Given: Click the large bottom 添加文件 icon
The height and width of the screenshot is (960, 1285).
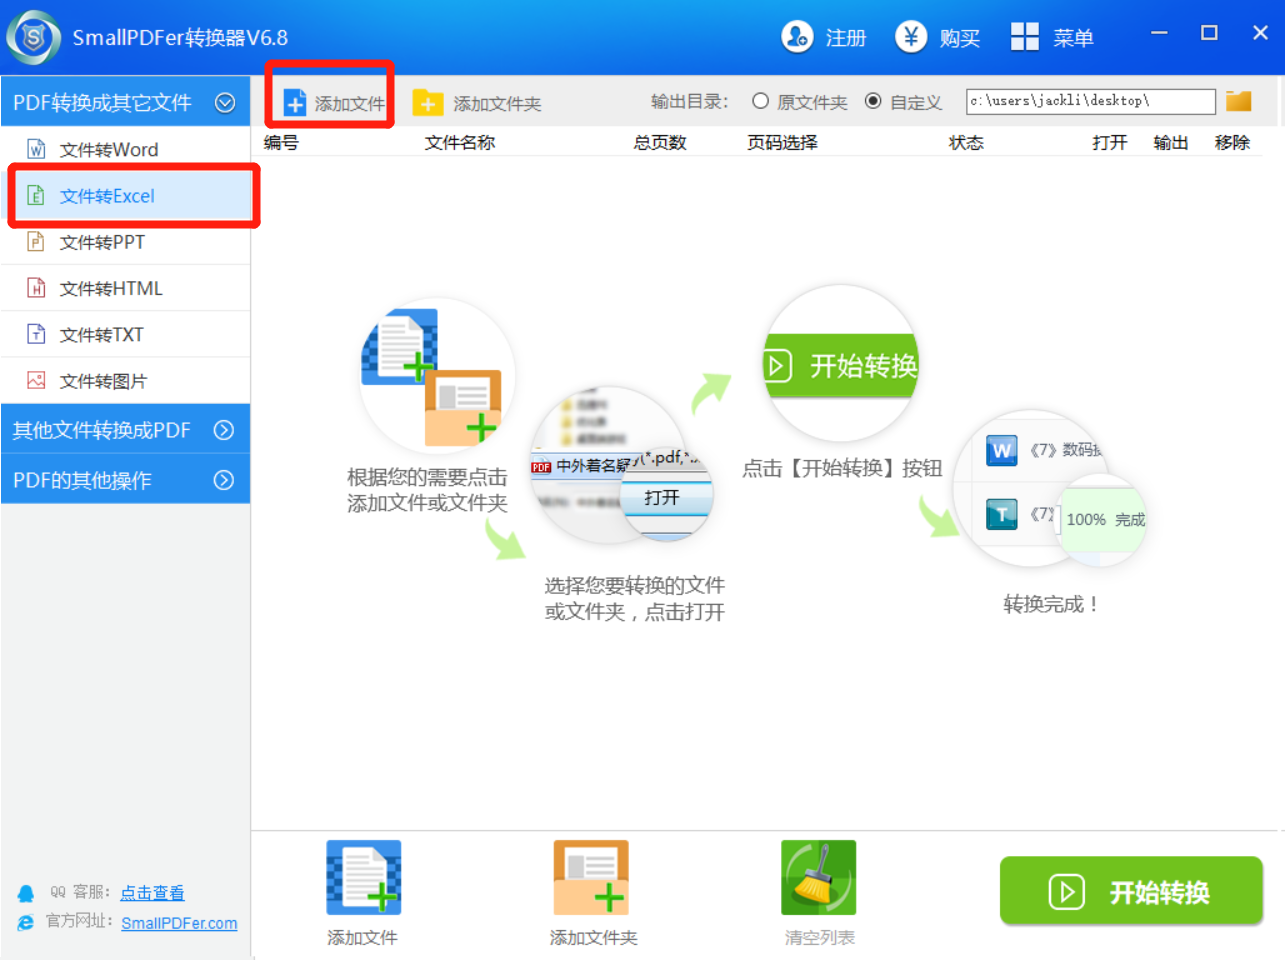Looking at the screenshot, I should 364,878.
